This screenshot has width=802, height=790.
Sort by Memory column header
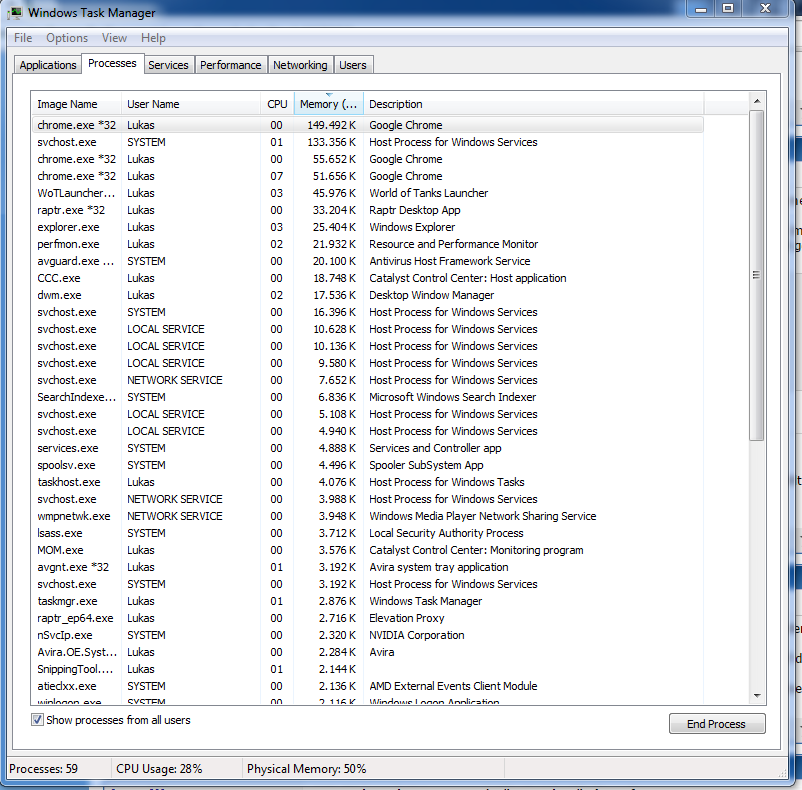(328, 104)
